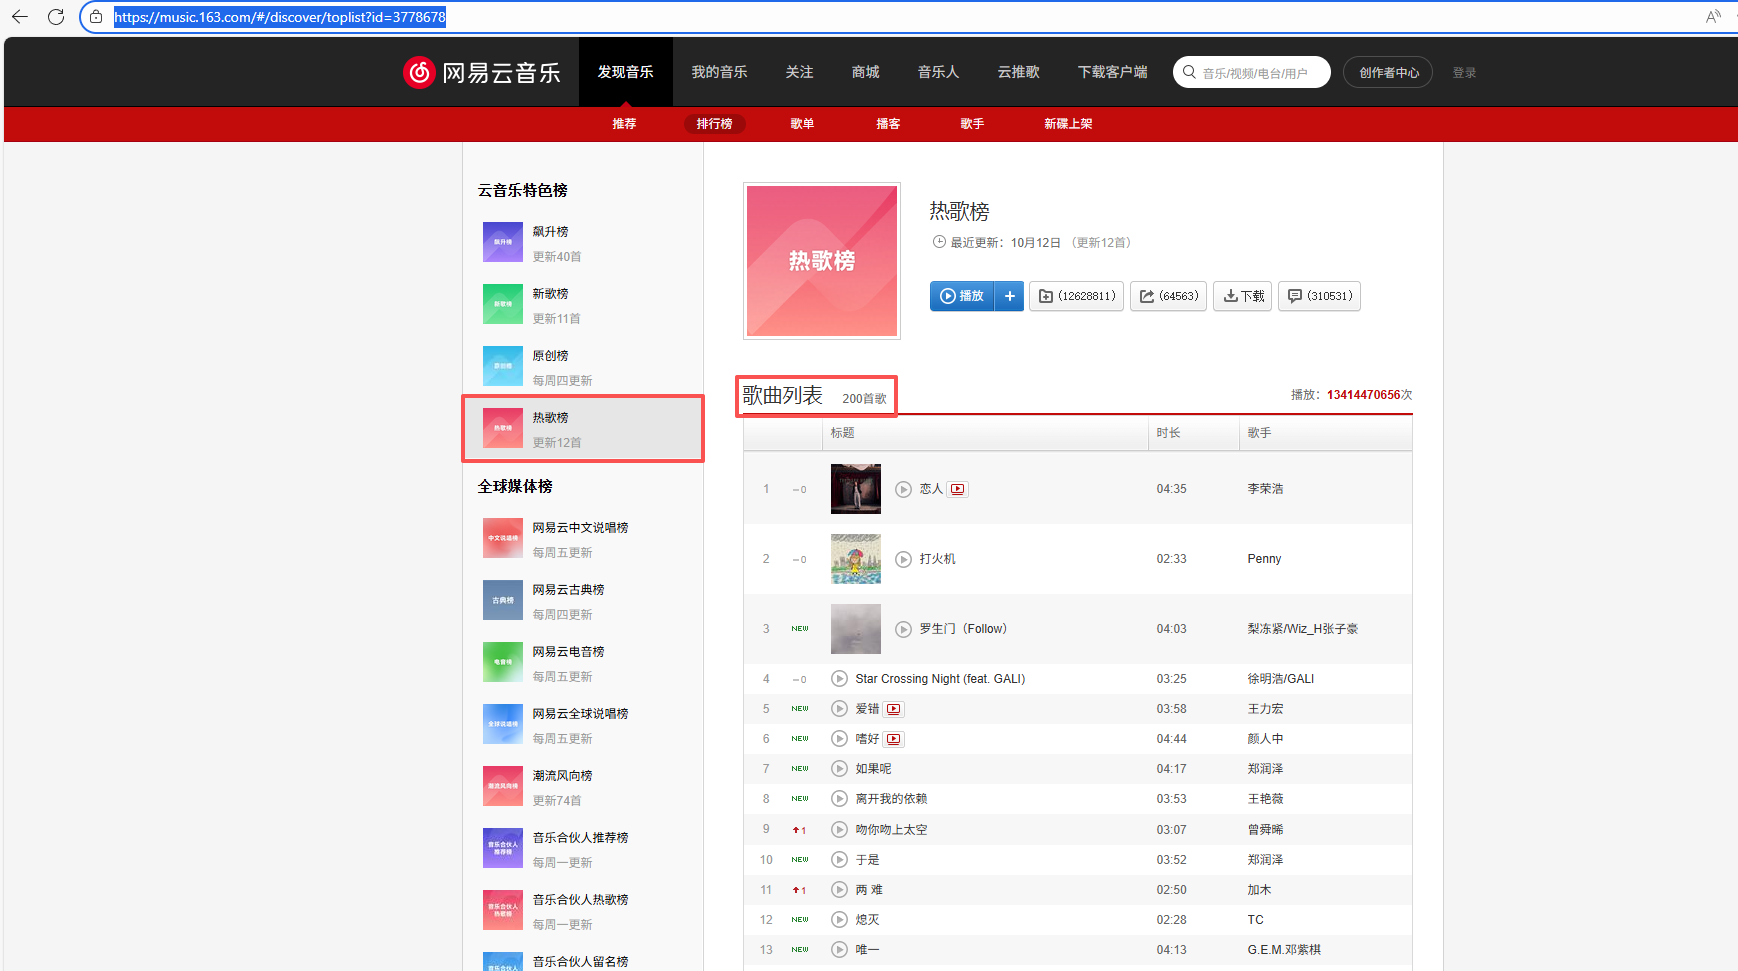Open the 原创榜 chart in sidebar

tap(583, 367)
